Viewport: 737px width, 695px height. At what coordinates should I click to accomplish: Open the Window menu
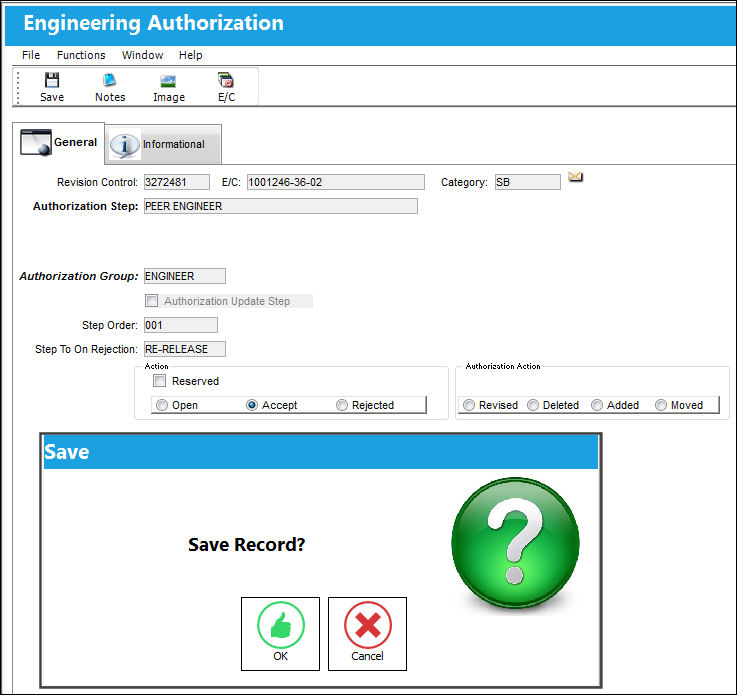(x=142, y=55)
